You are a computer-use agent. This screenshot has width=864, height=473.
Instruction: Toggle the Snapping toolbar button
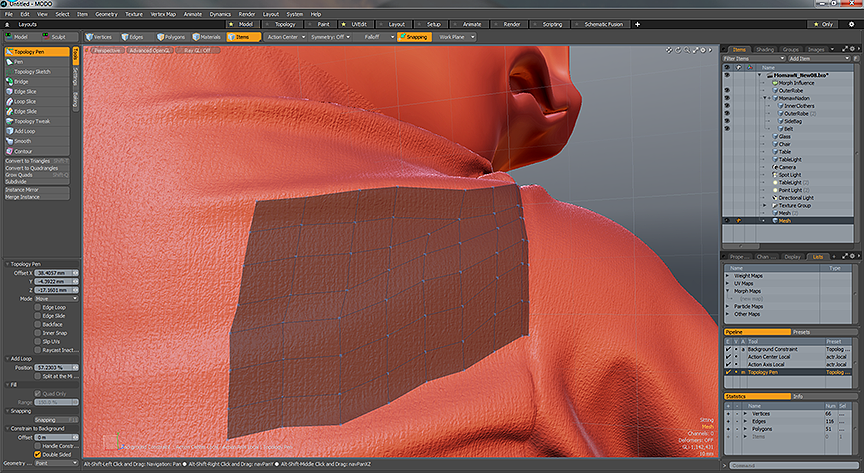[x=414, y=37]
